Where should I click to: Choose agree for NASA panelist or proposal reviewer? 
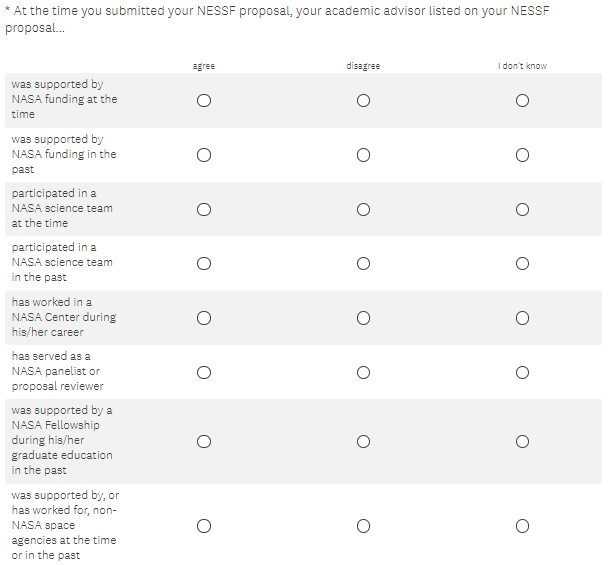(204, 372)
